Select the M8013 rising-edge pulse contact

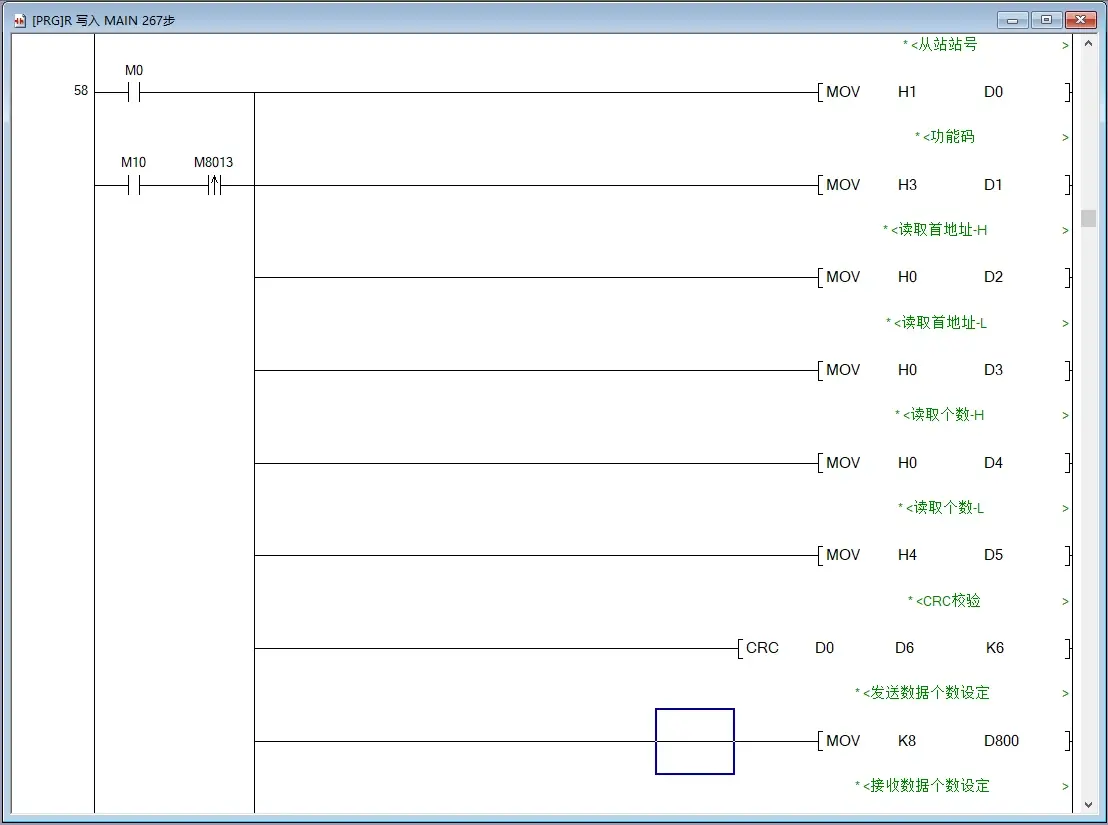(x=214, y=186)
